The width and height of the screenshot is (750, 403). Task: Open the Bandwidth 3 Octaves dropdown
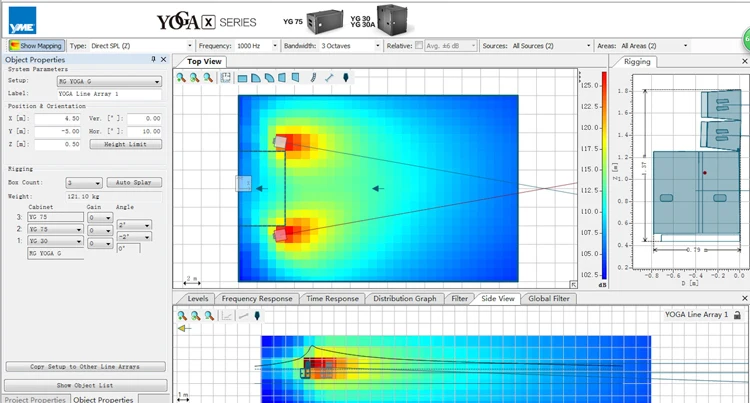pyautogui.click(x=378, y=46)
